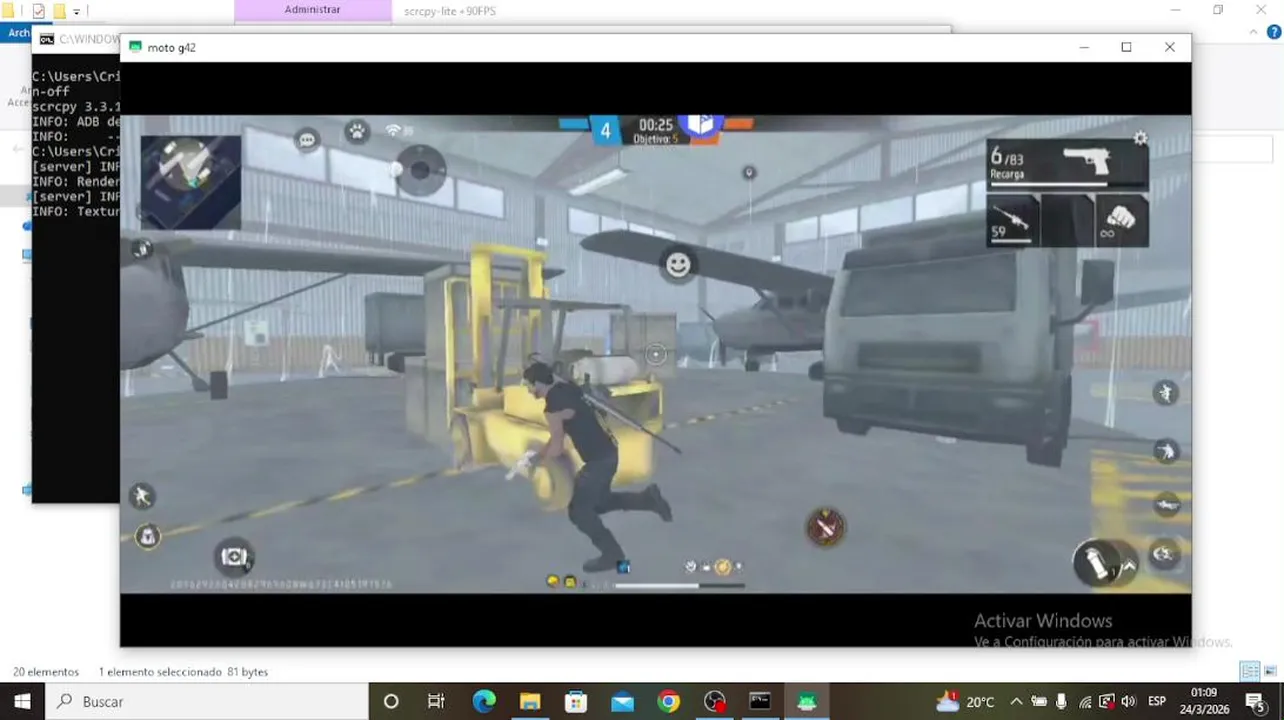This screenshot has width=1284, height=720.
Task: Select the fist melee slot
Action: [x=1121, y=220]
